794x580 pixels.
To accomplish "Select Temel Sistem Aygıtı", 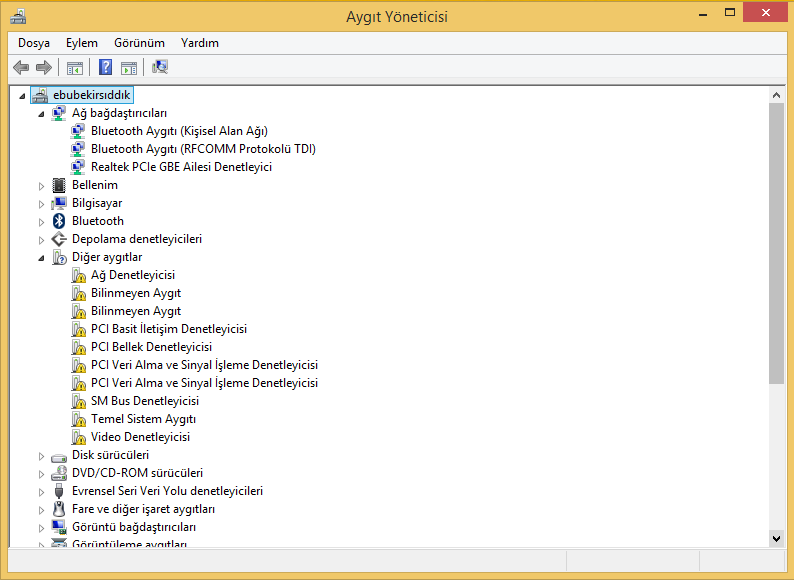I will click(x=143, y=419).
